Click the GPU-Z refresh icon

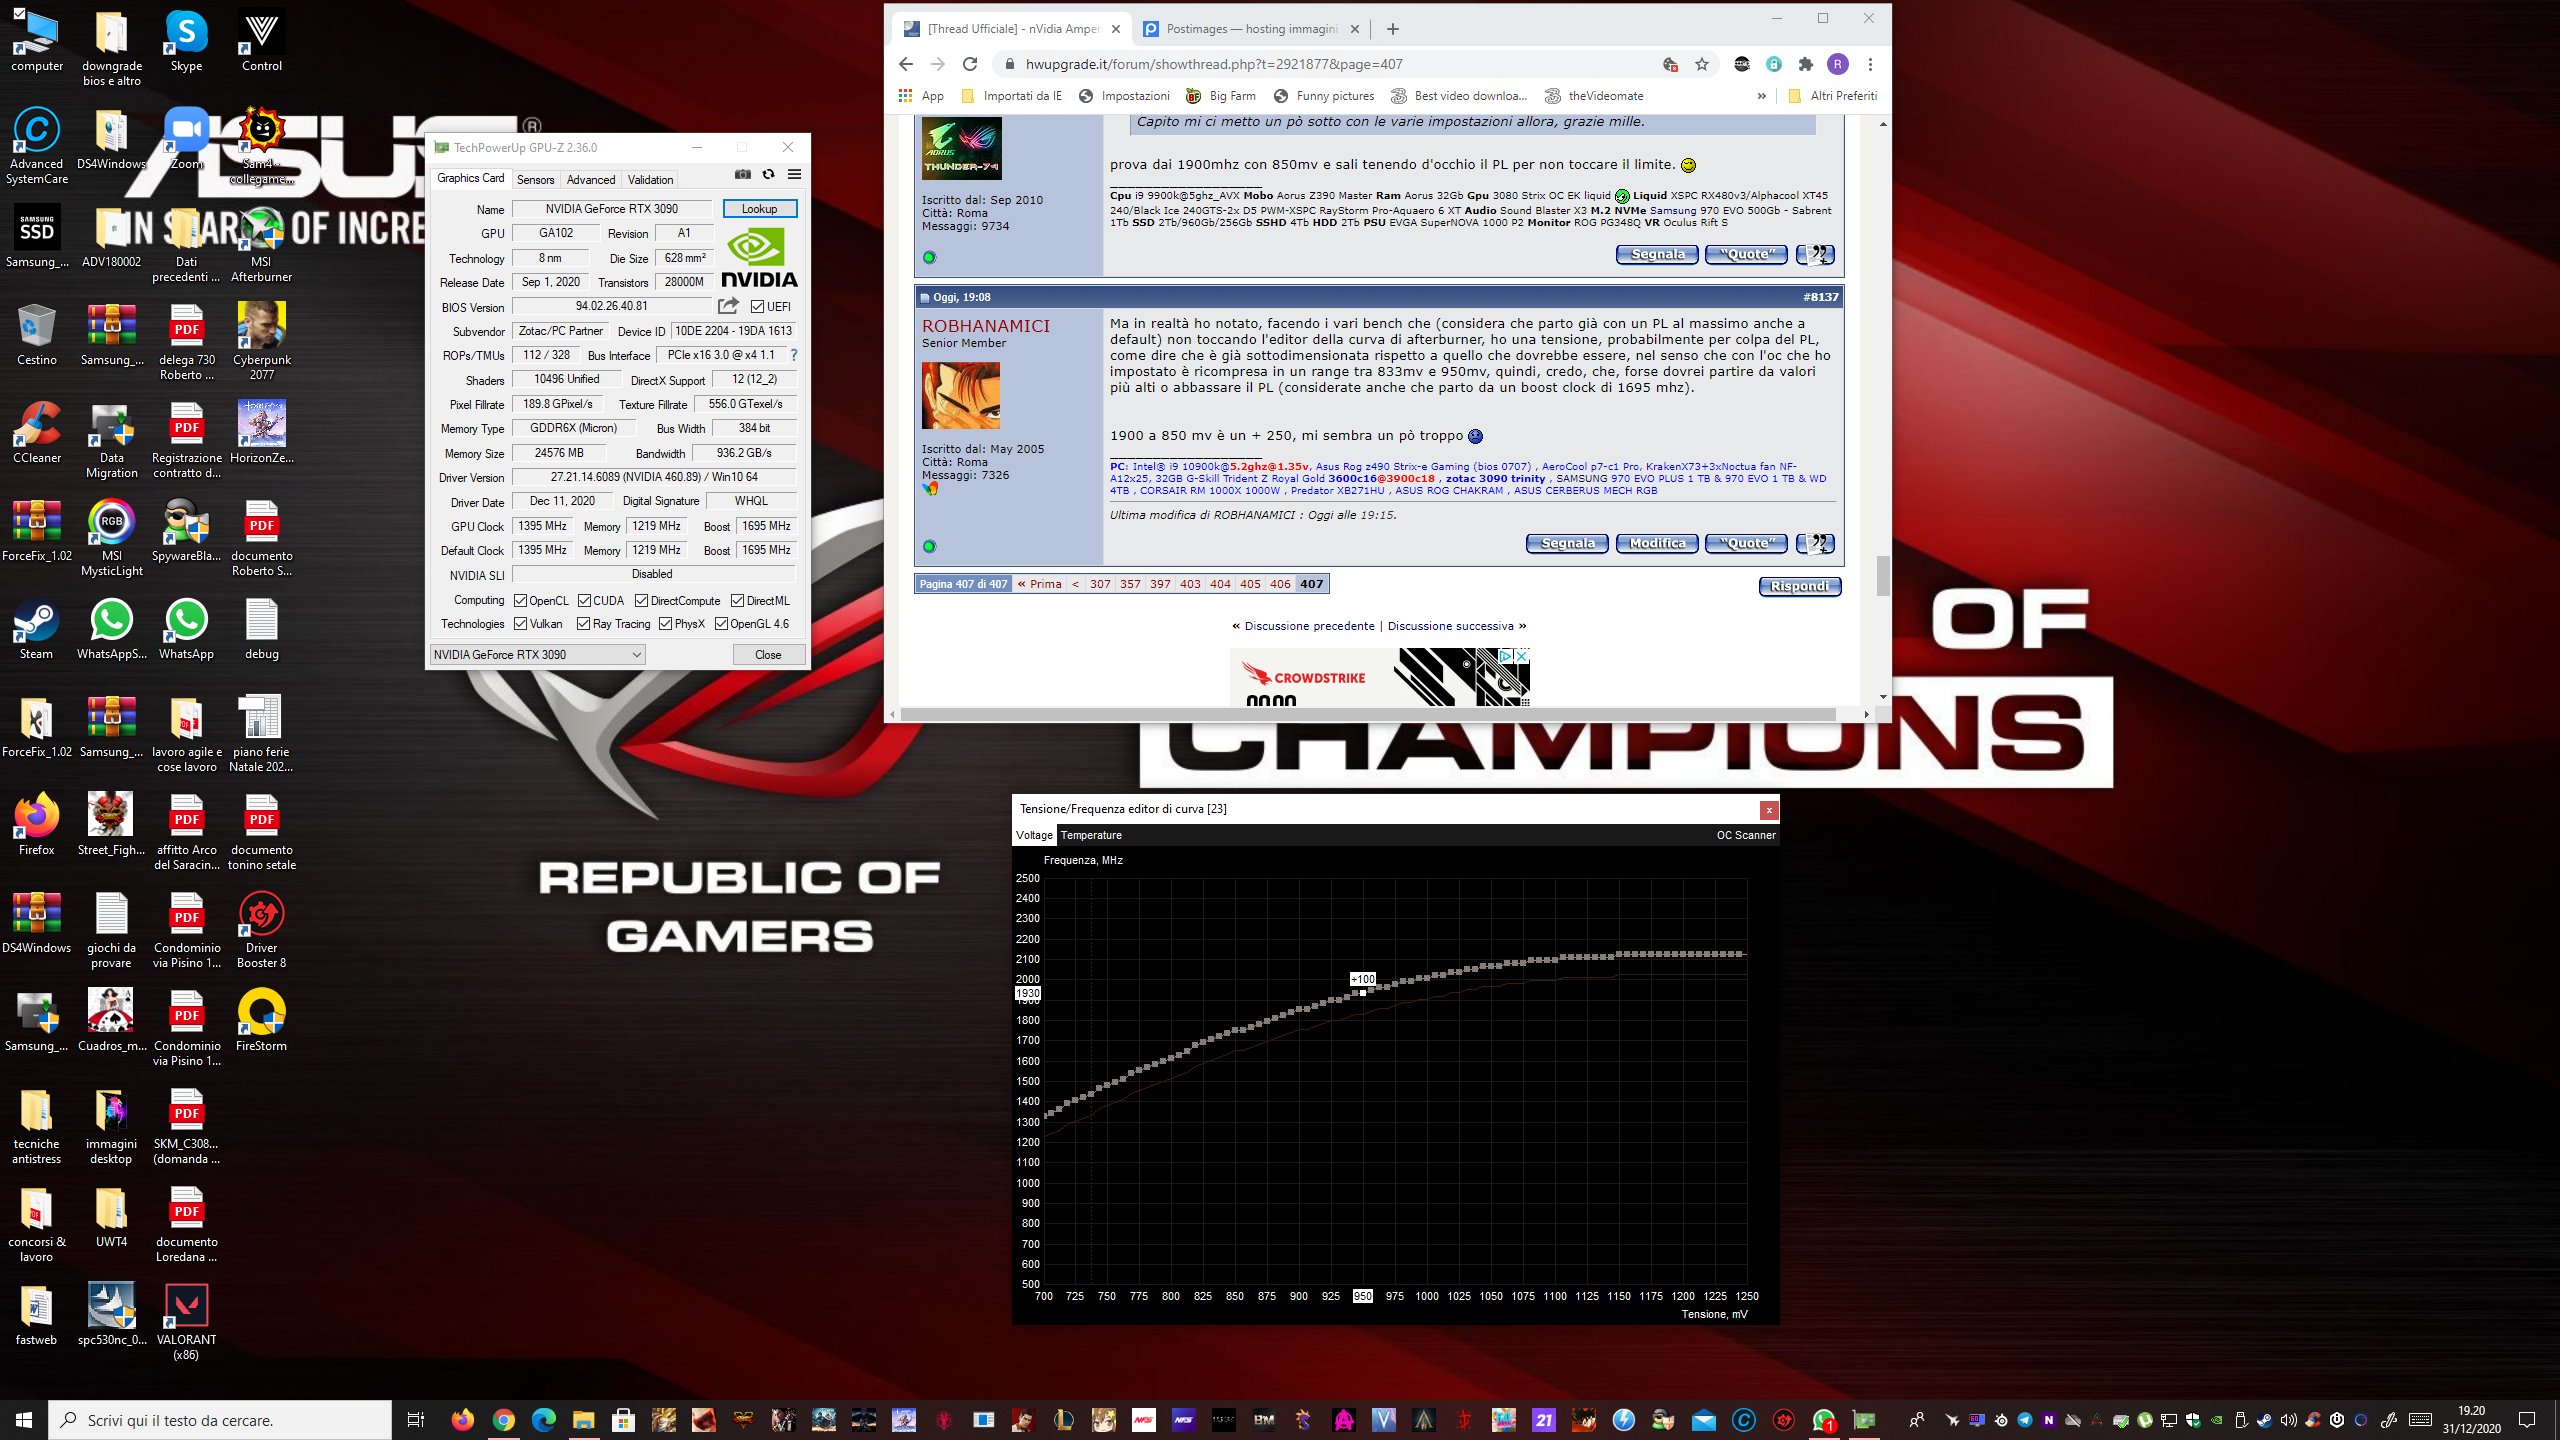pos(768,174)
